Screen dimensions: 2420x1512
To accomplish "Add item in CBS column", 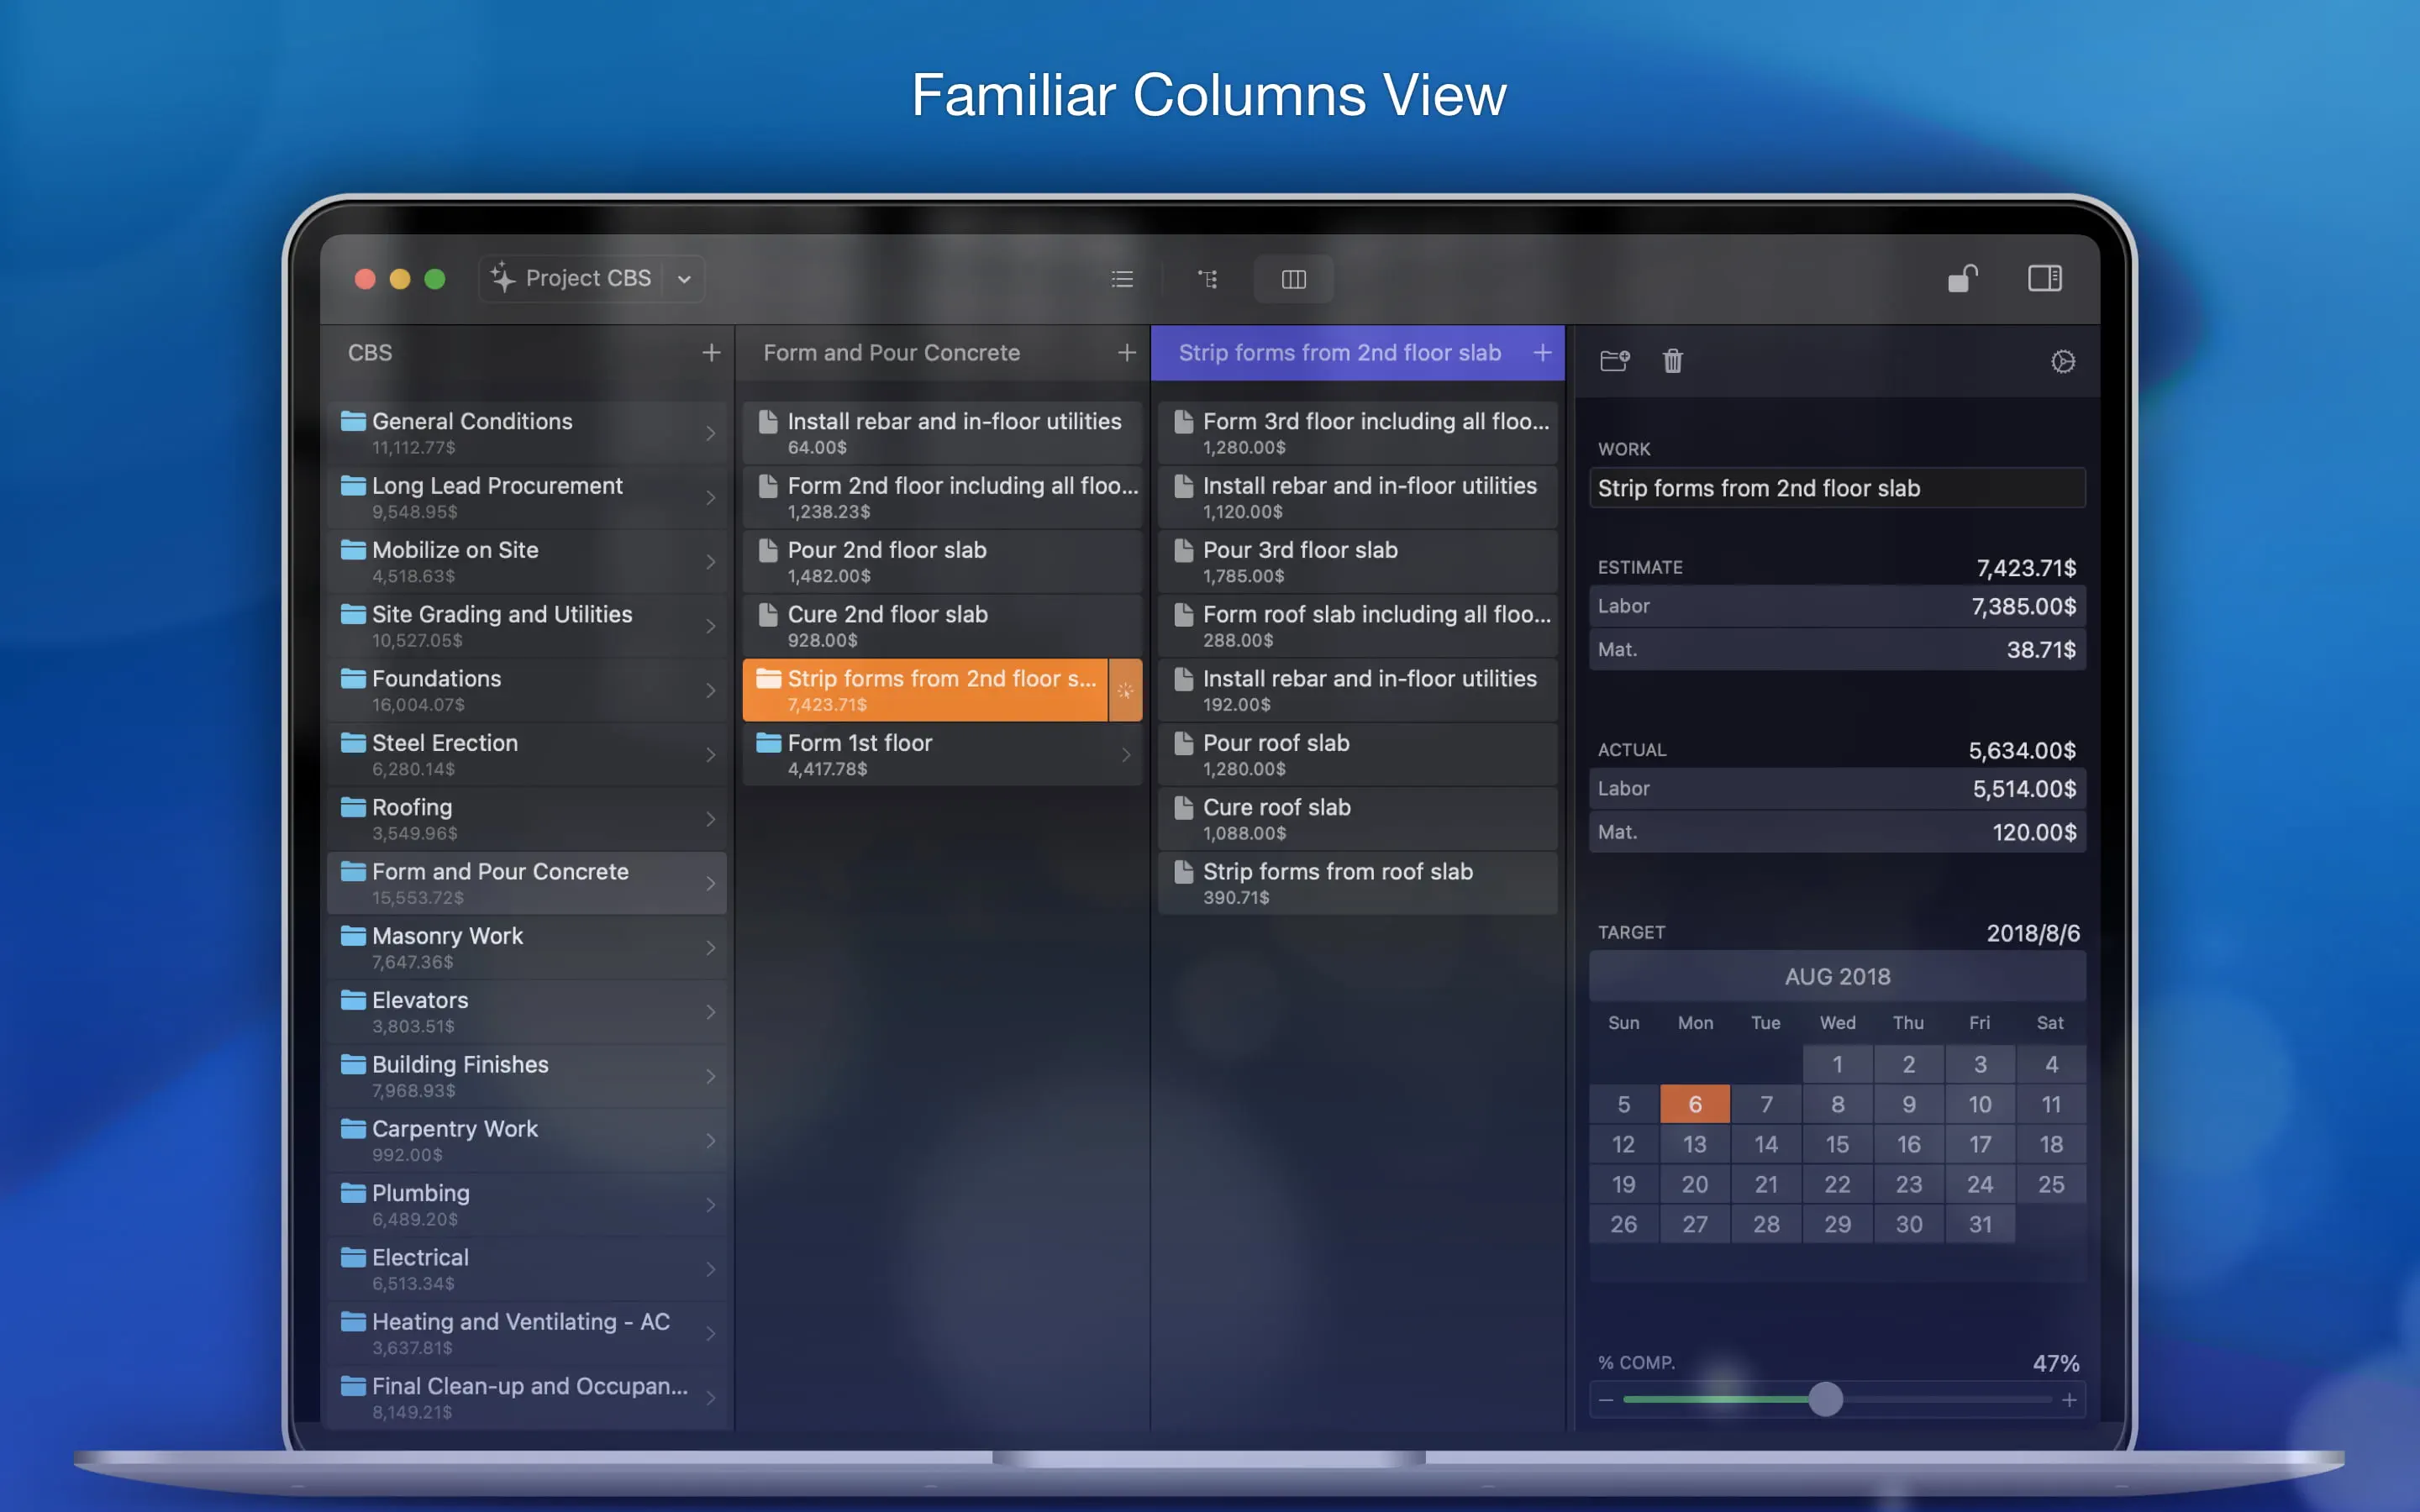I will coord(711,353).
